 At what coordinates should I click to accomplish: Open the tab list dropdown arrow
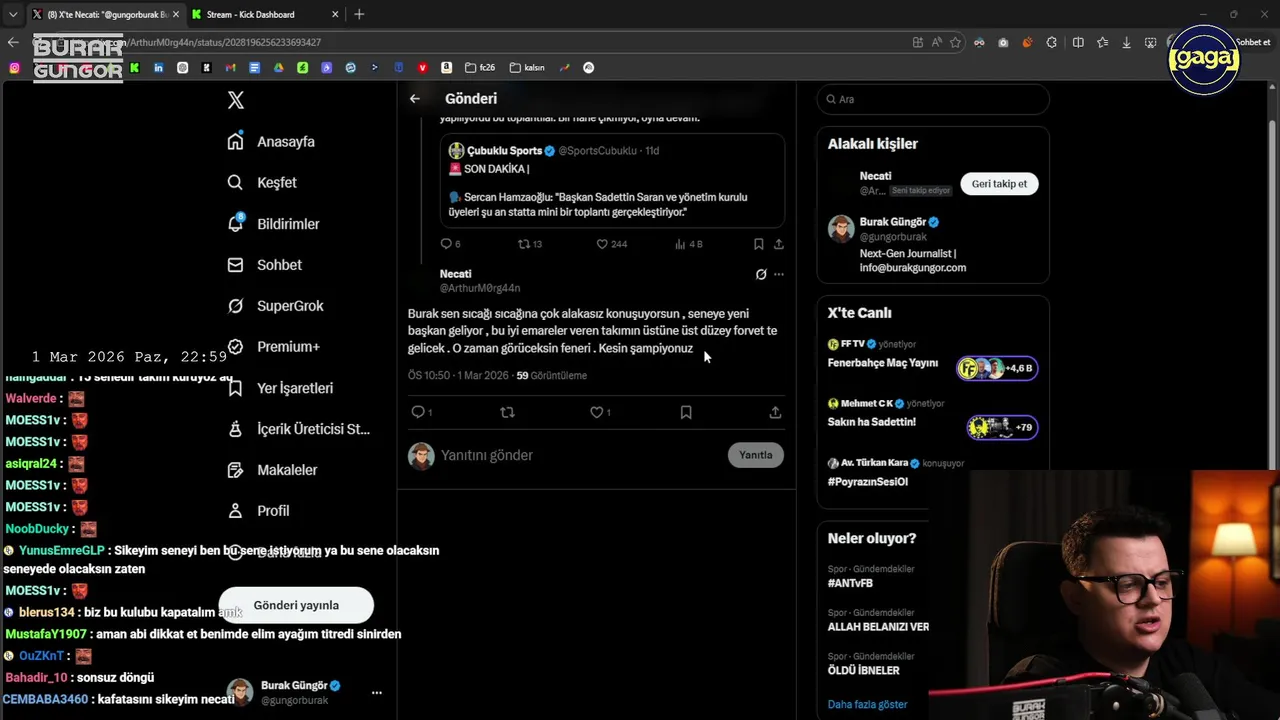tap(12, 14)
